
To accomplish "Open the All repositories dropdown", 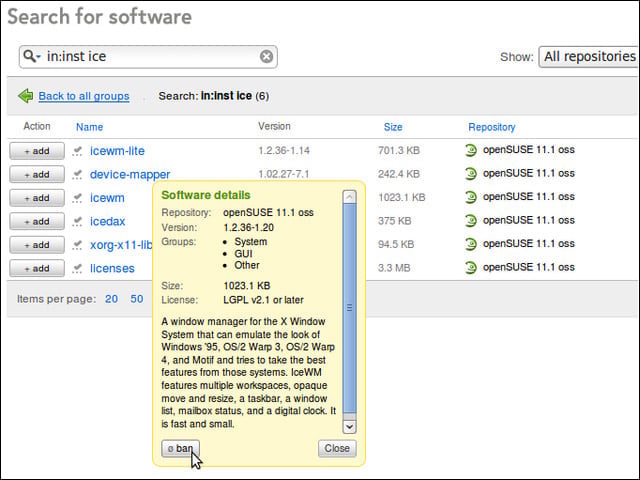I will click(589, 56).
